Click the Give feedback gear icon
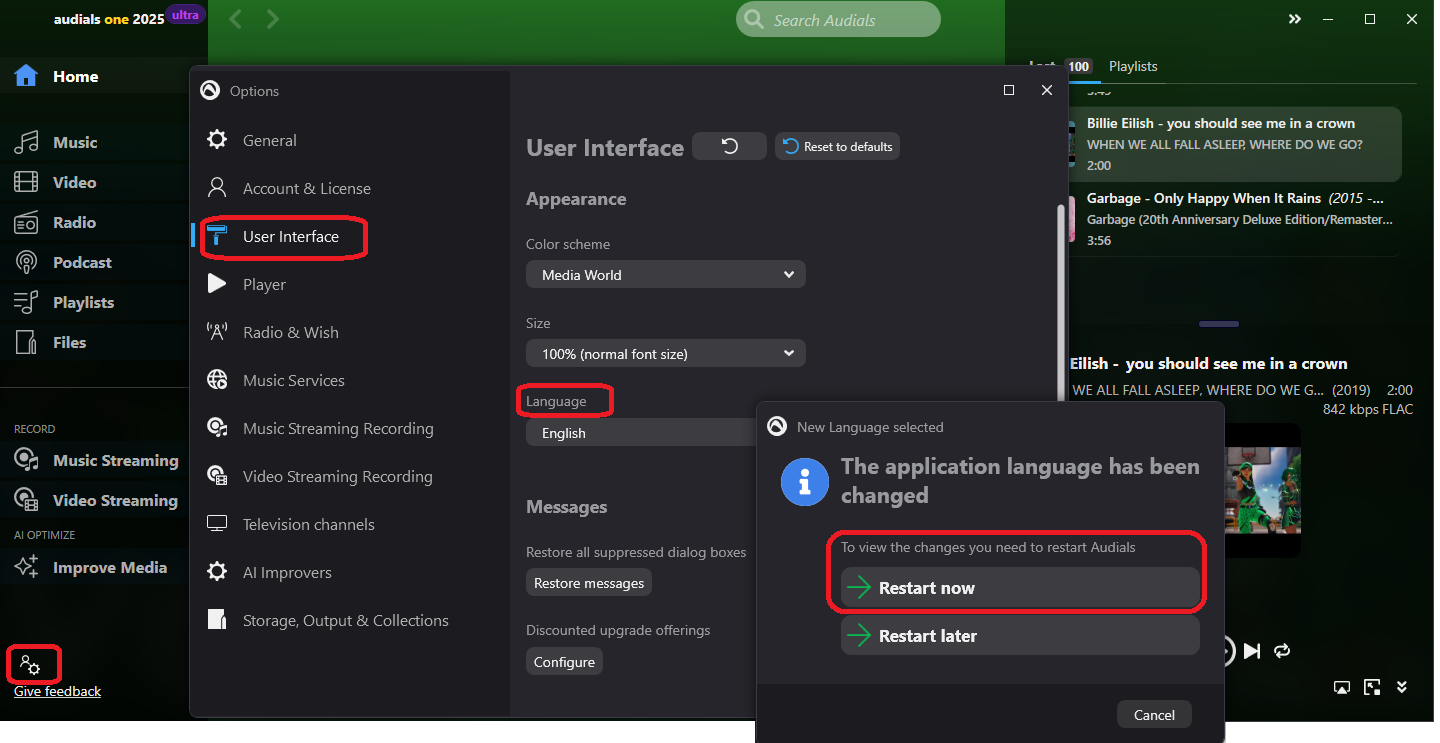The width and height of the screenshot is (1440, 743). coord(33,663)
